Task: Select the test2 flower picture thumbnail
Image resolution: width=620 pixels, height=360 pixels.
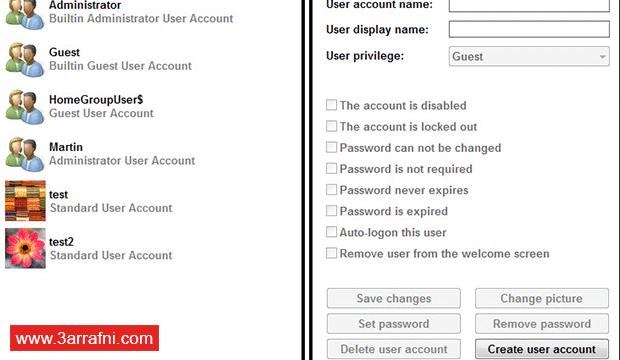Action: point(25,248)
